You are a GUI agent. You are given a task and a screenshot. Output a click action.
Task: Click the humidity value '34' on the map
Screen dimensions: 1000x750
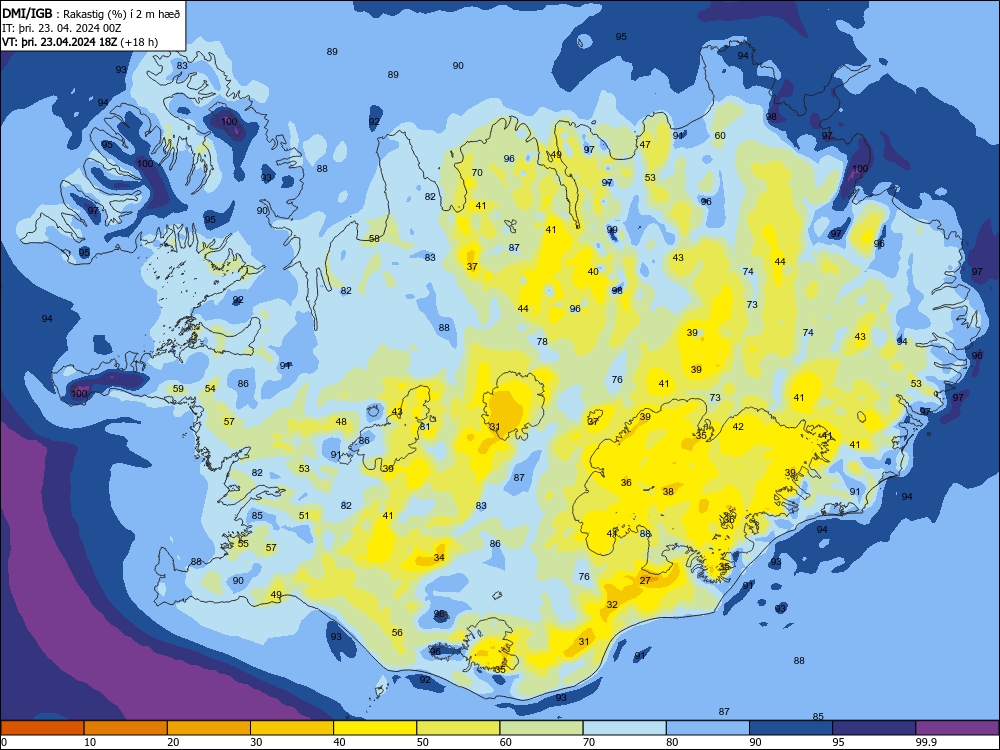tap(439, 557)
